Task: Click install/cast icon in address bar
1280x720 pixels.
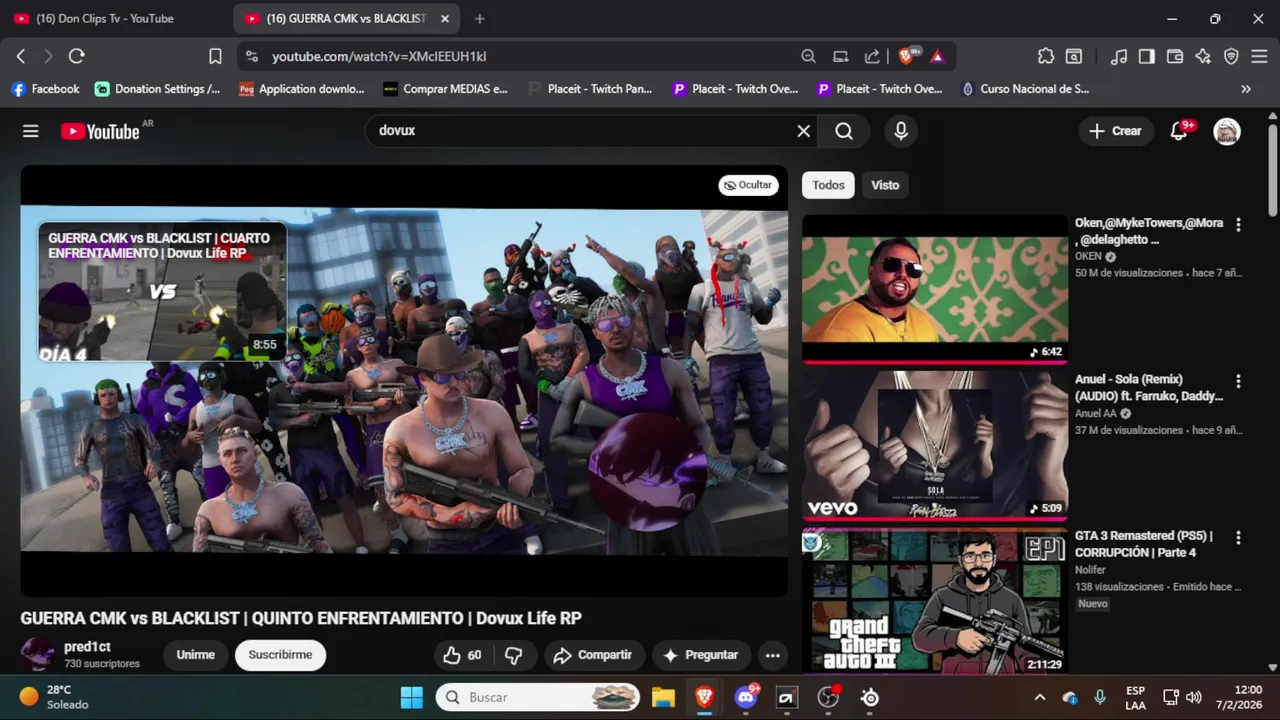Action: click(841, 56)
